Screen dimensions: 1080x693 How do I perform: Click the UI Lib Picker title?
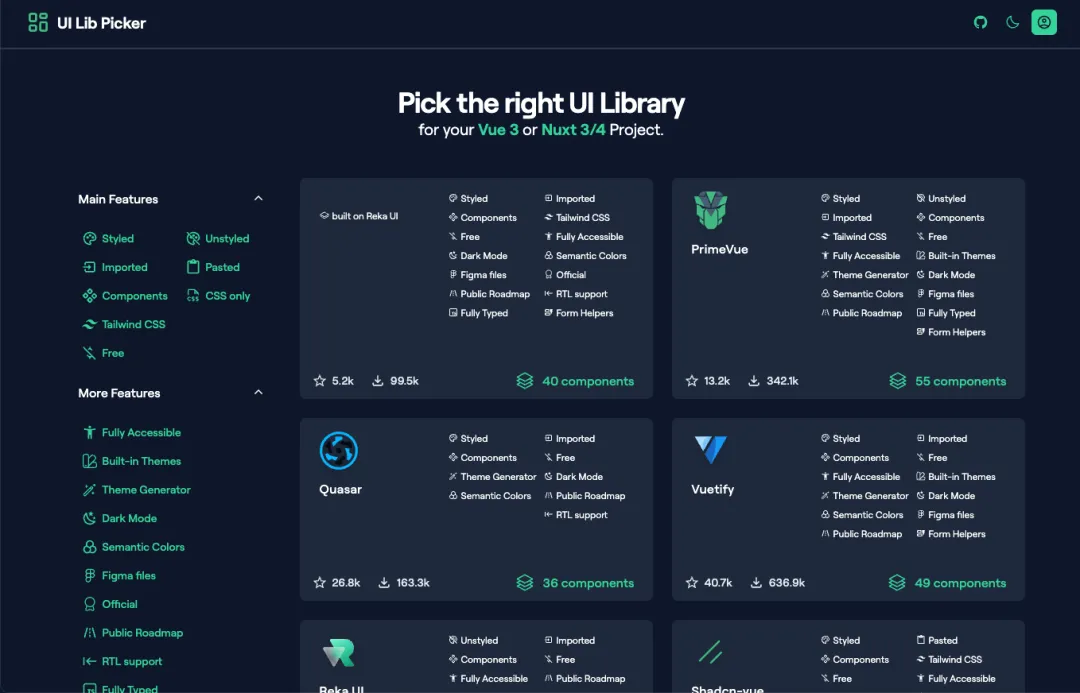click(101, 23)
